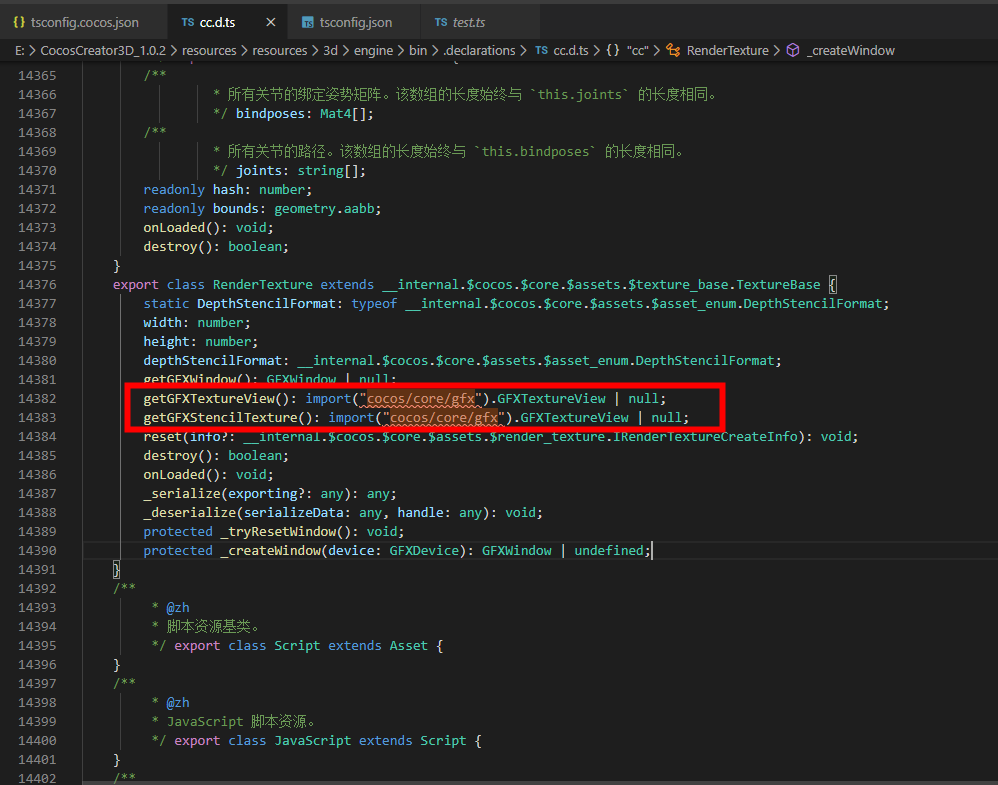Image resolution: width=998 pixels, height=785 pixels.
Task: Click the TS icon on test.ts tab
Action: click(x=441, y=22)
